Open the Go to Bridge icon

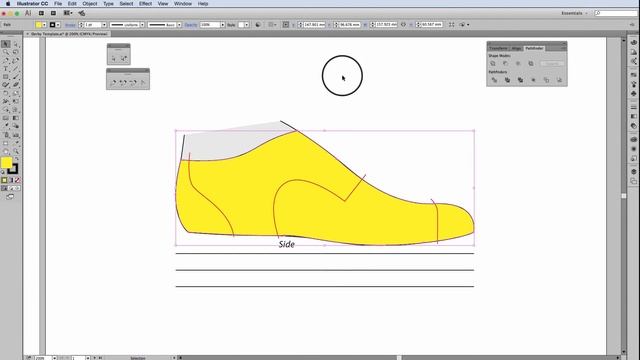[41, 13]
